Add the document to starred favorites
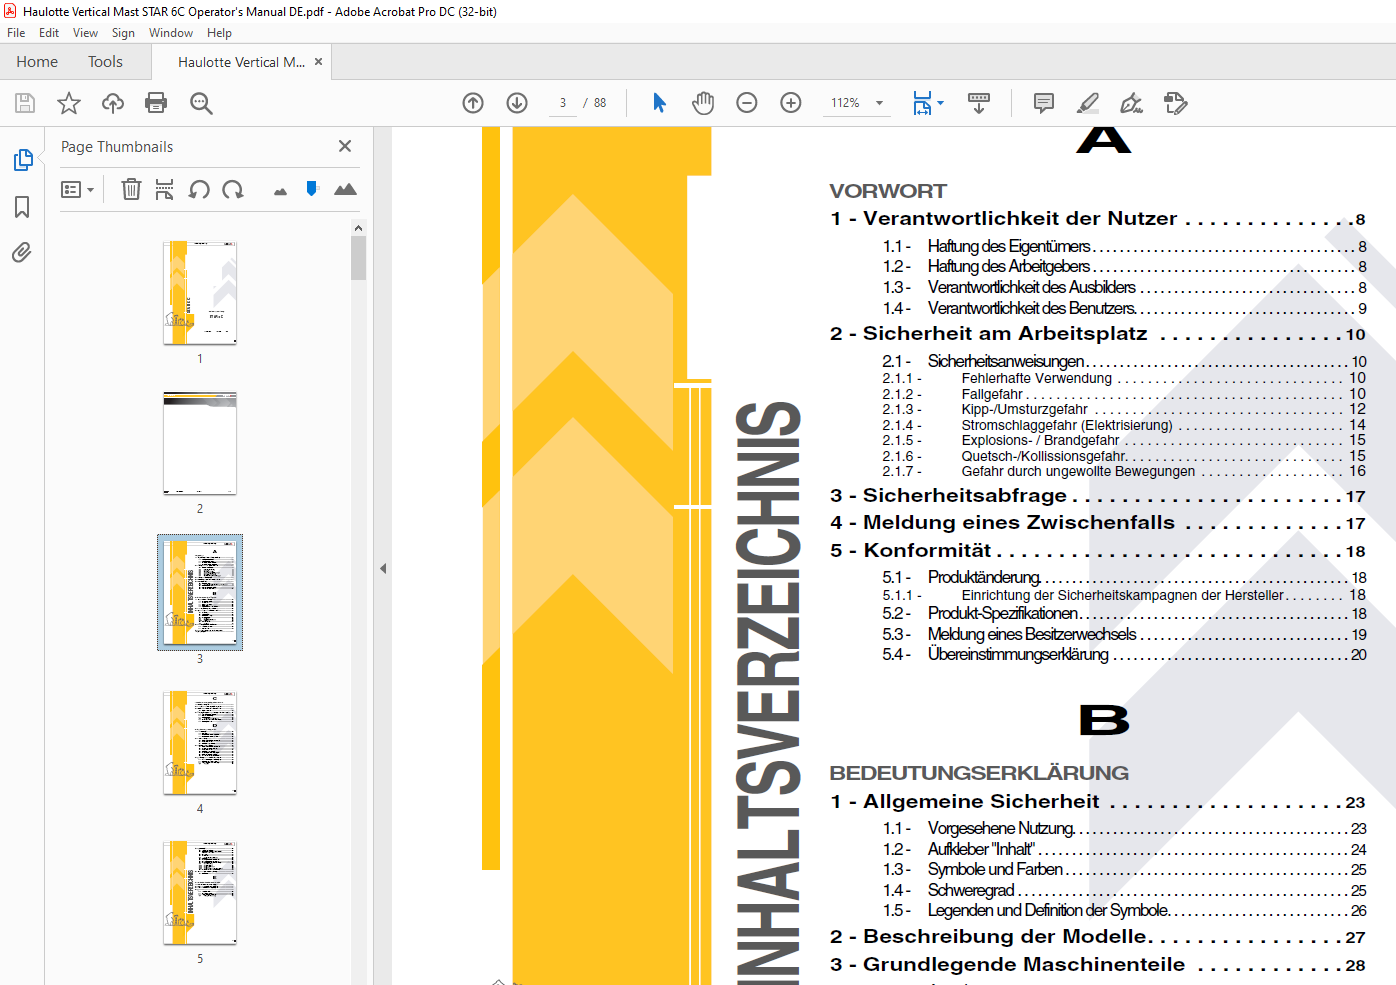The width and height of the screenshot is (1396, 985). 69,103
